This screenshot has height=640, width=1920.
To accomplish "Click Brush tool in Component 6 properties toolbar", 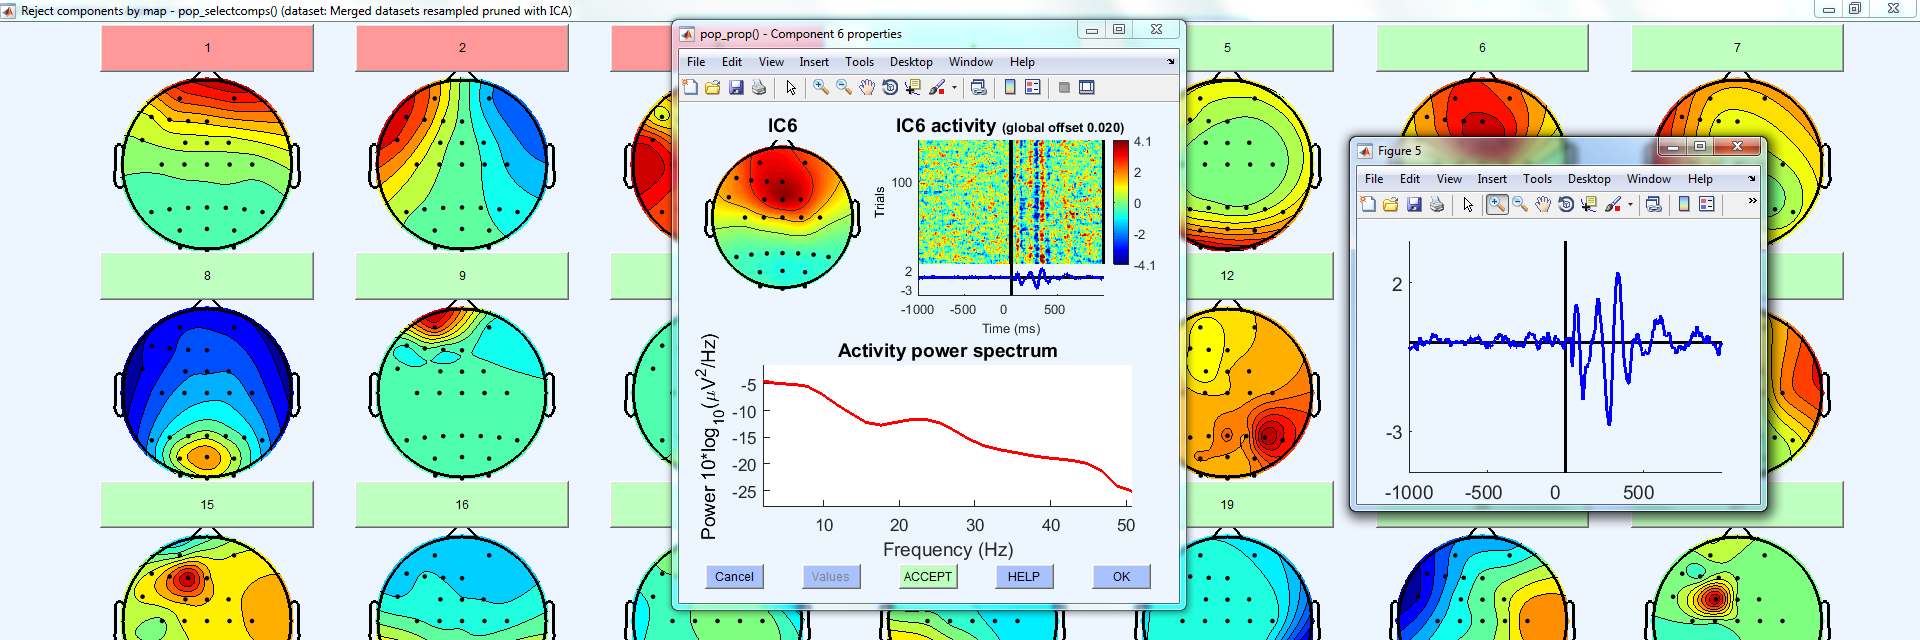I will click(937, 88).
